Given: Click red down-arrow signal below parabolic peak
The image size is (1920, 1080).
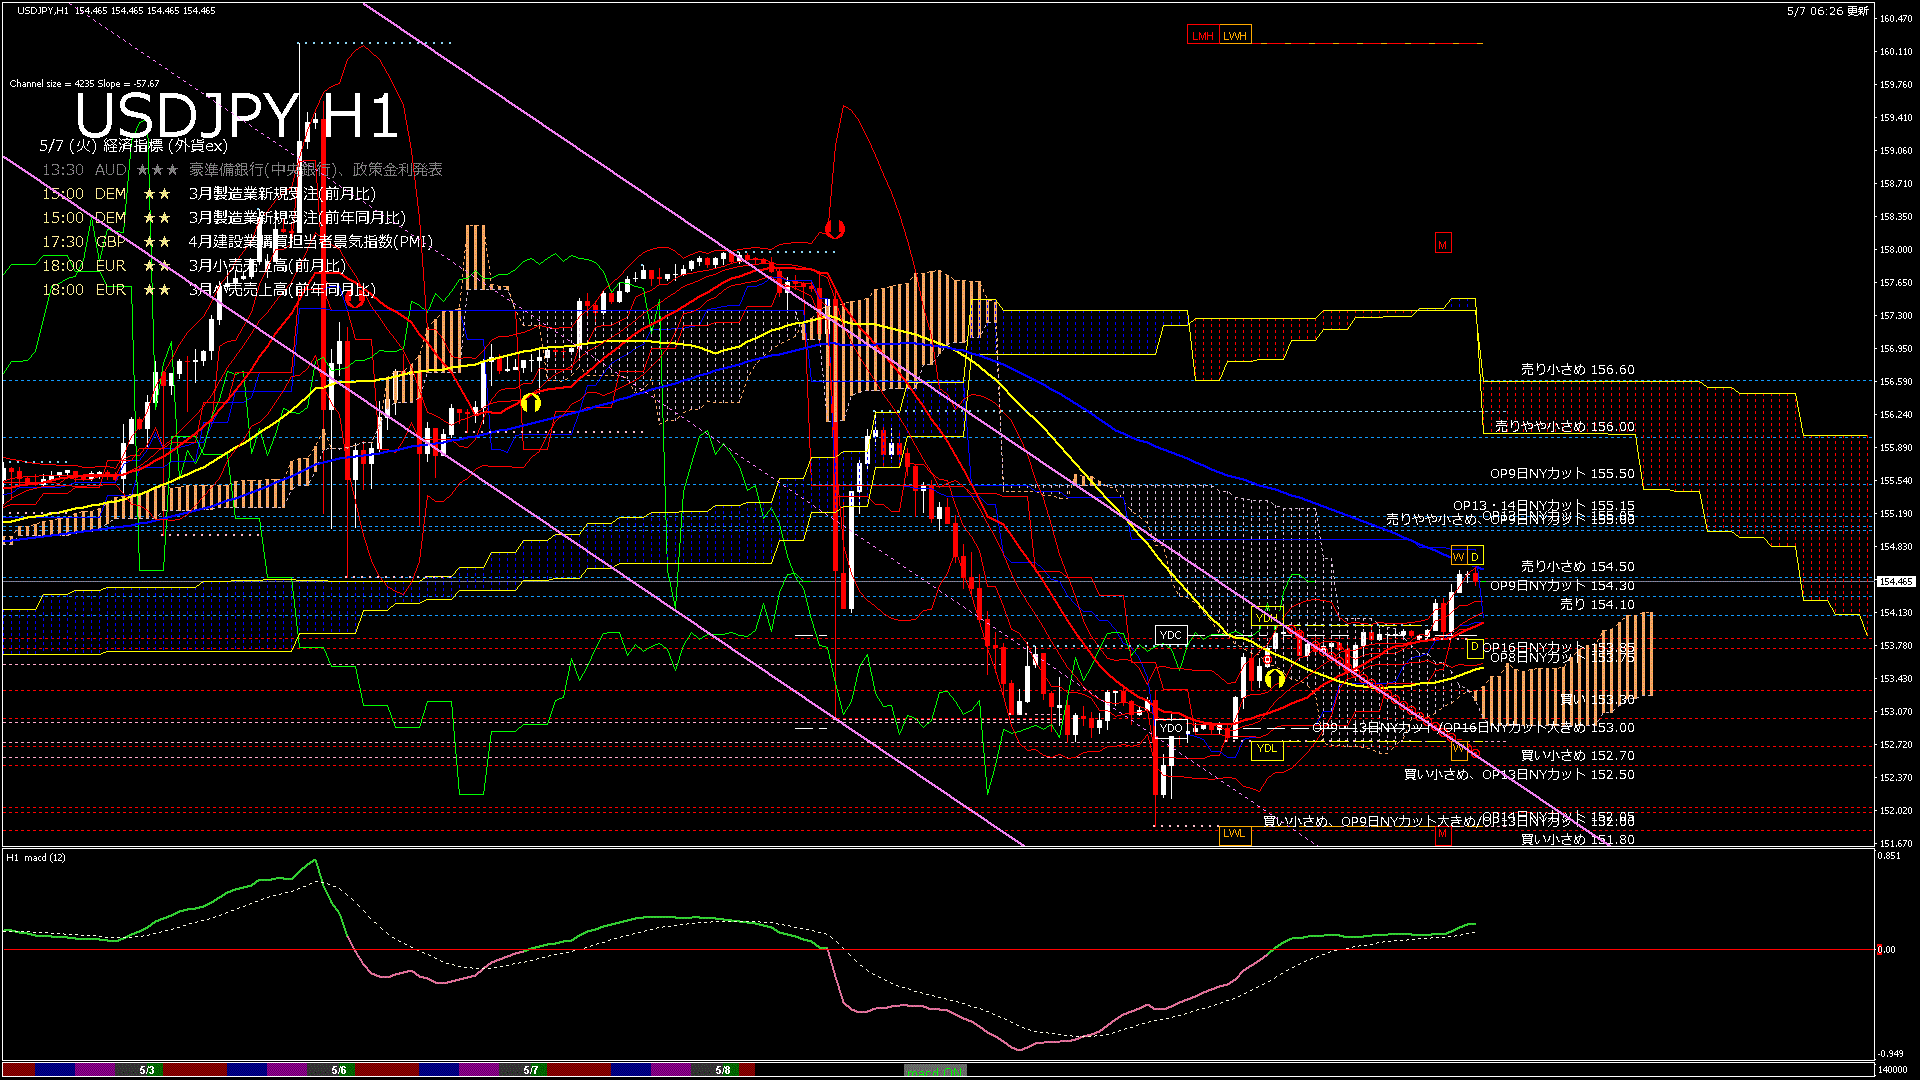Looking at the screenshot, I should 835,229.
